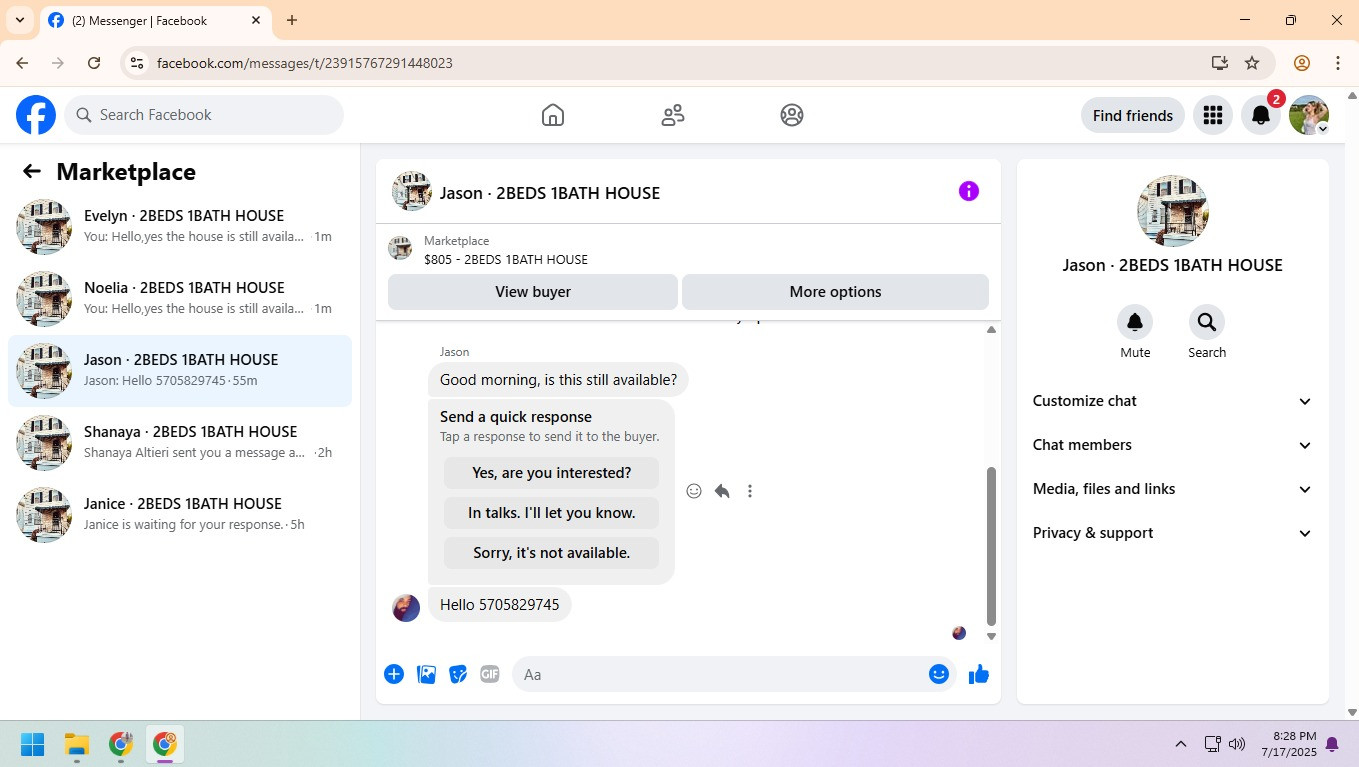Click the 'Hello 5705829745' message bubble
This screenshot has height=767, width=1359.
pos(500,605)
